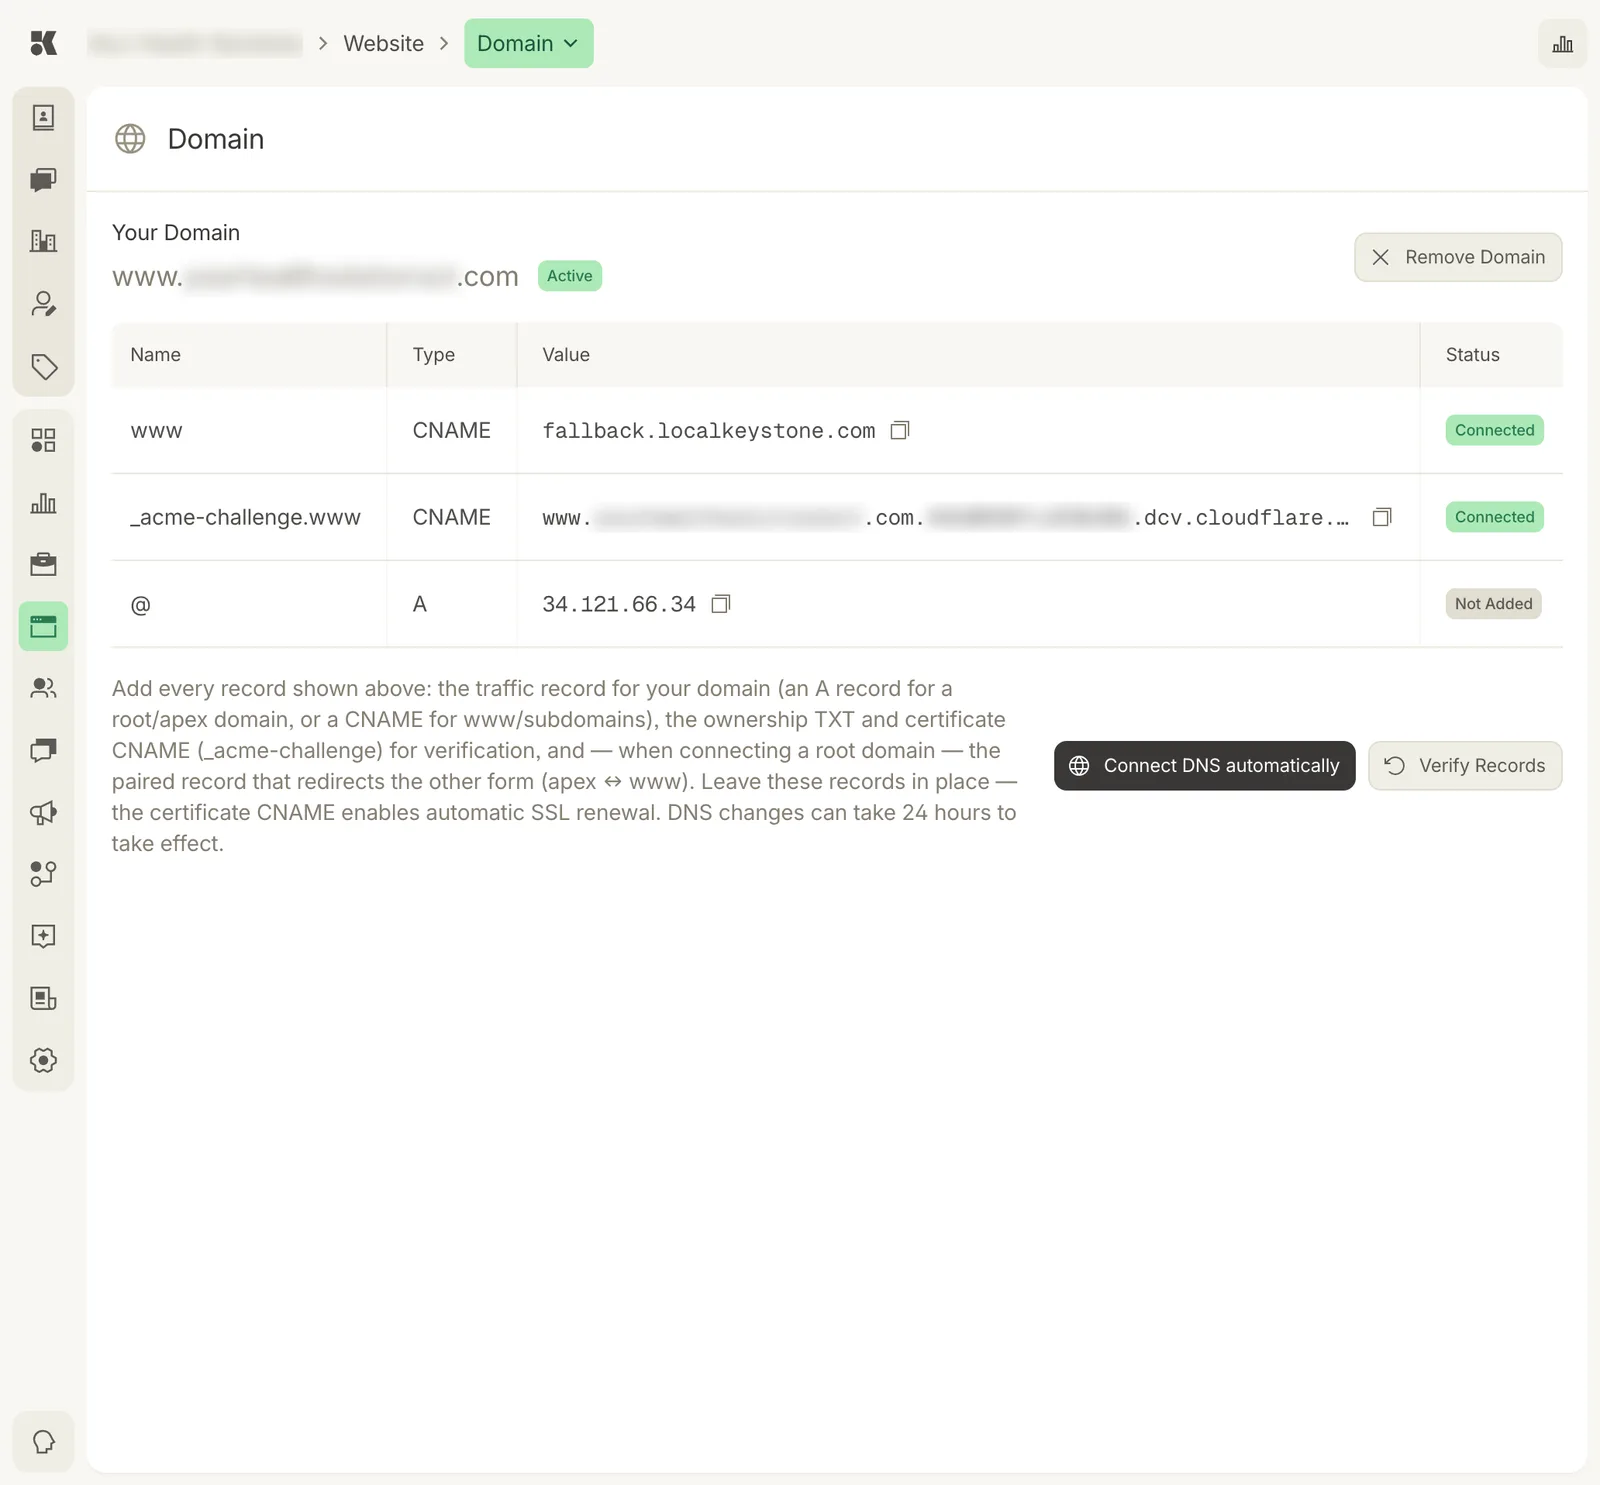Click the Connected status in the www row
Image resolution: width=1600 pixels, height=1485 pixels.
(1494, 430)
